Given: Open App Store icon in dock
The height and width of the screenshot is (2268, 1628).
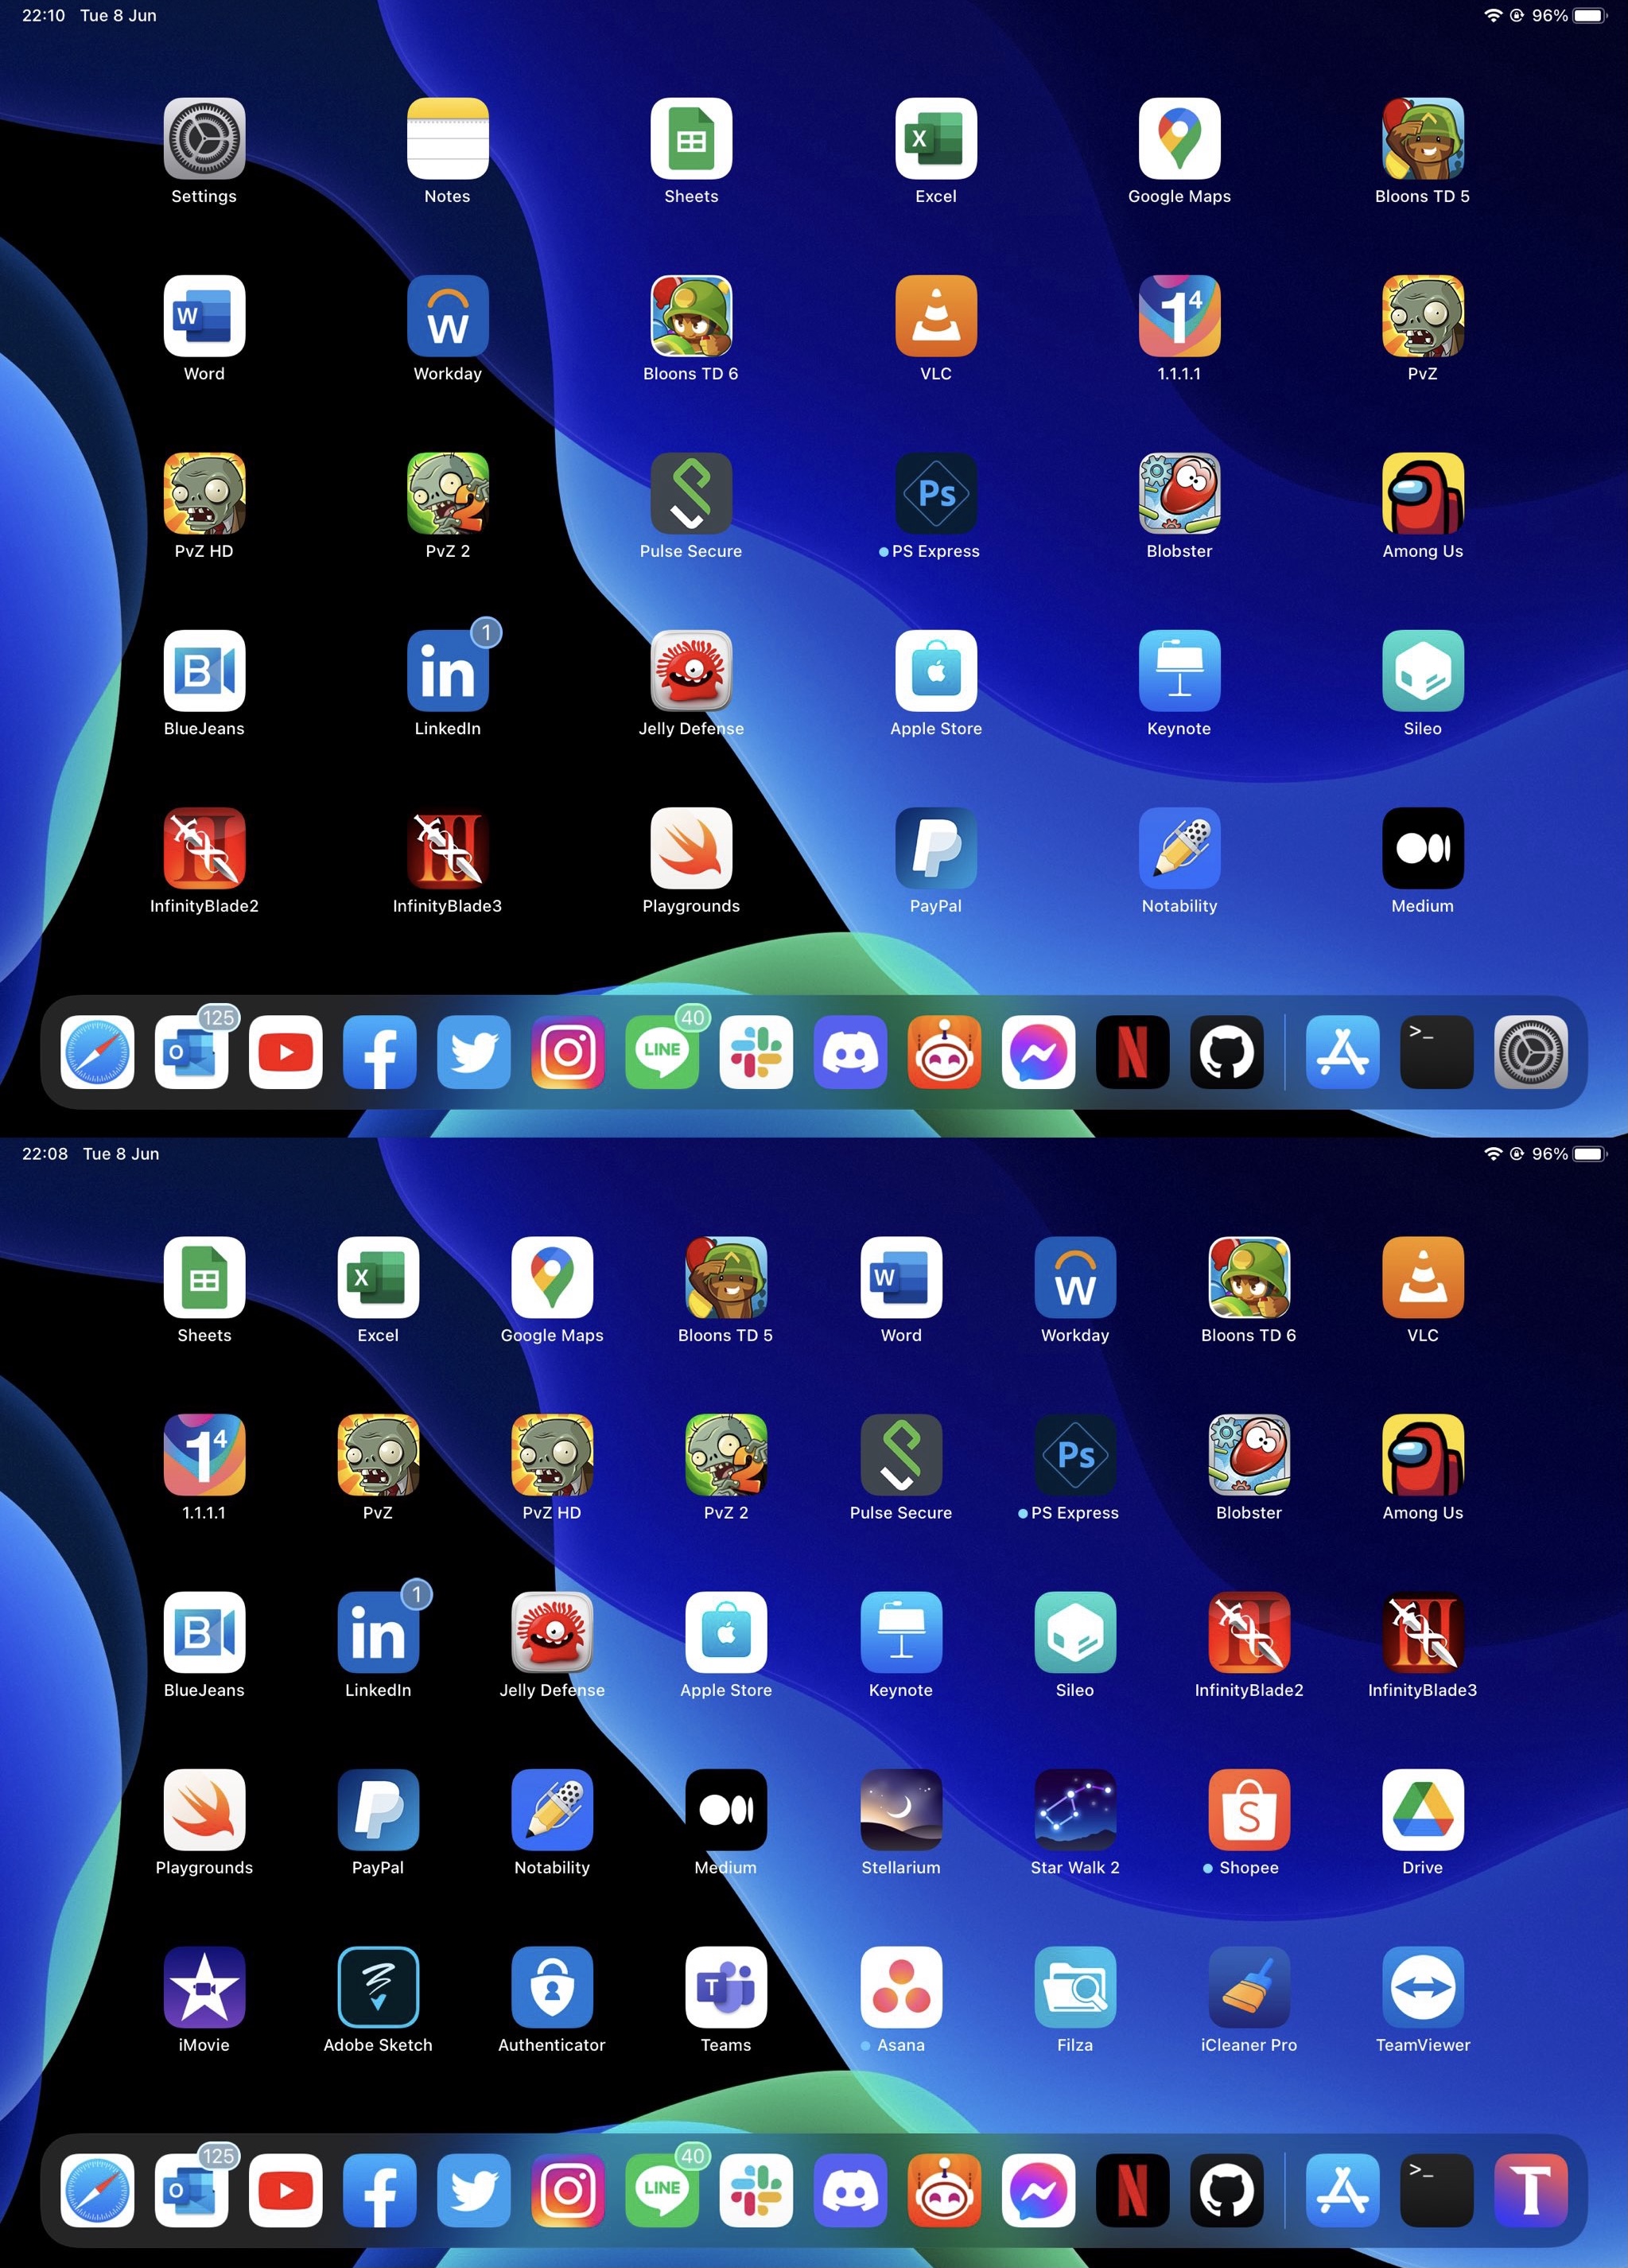Looking at the screenshot, I should pos(1338,1049).
